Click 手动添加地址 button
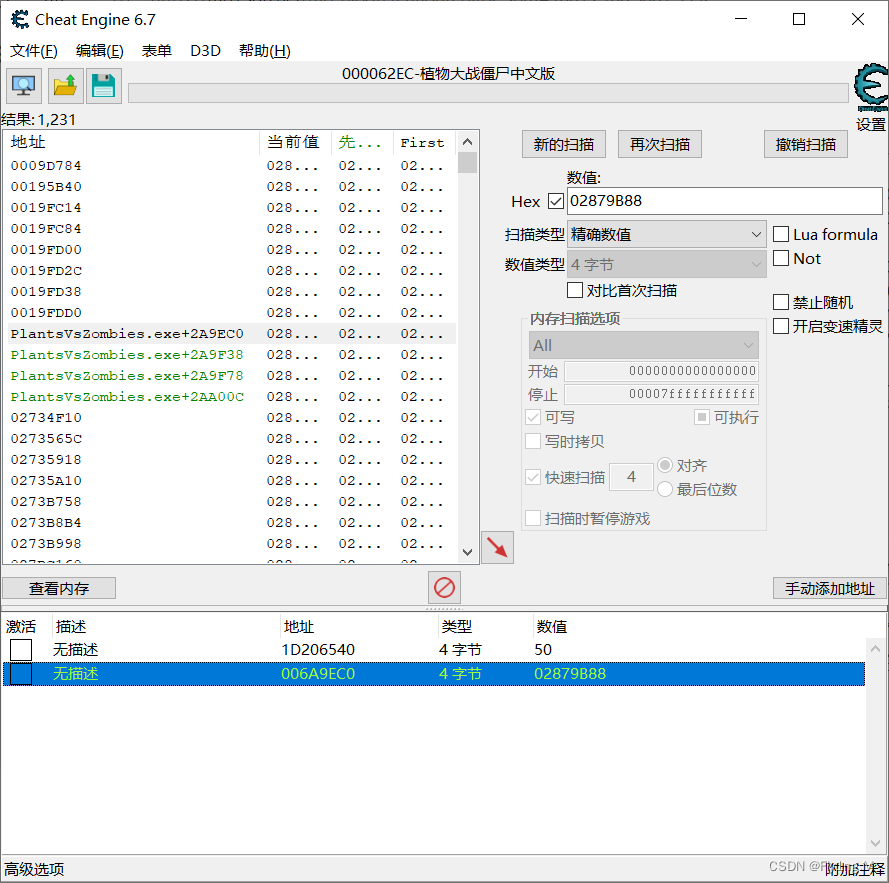This screenshot has height=883, width=889. (829, 588)
